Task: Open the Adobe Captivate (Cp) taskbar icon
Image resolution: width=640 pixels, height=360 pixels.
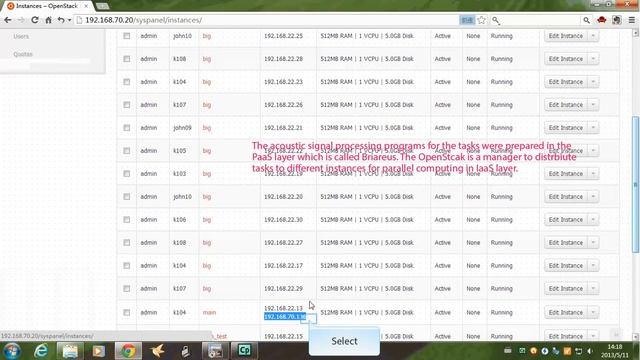Action: 244,351
